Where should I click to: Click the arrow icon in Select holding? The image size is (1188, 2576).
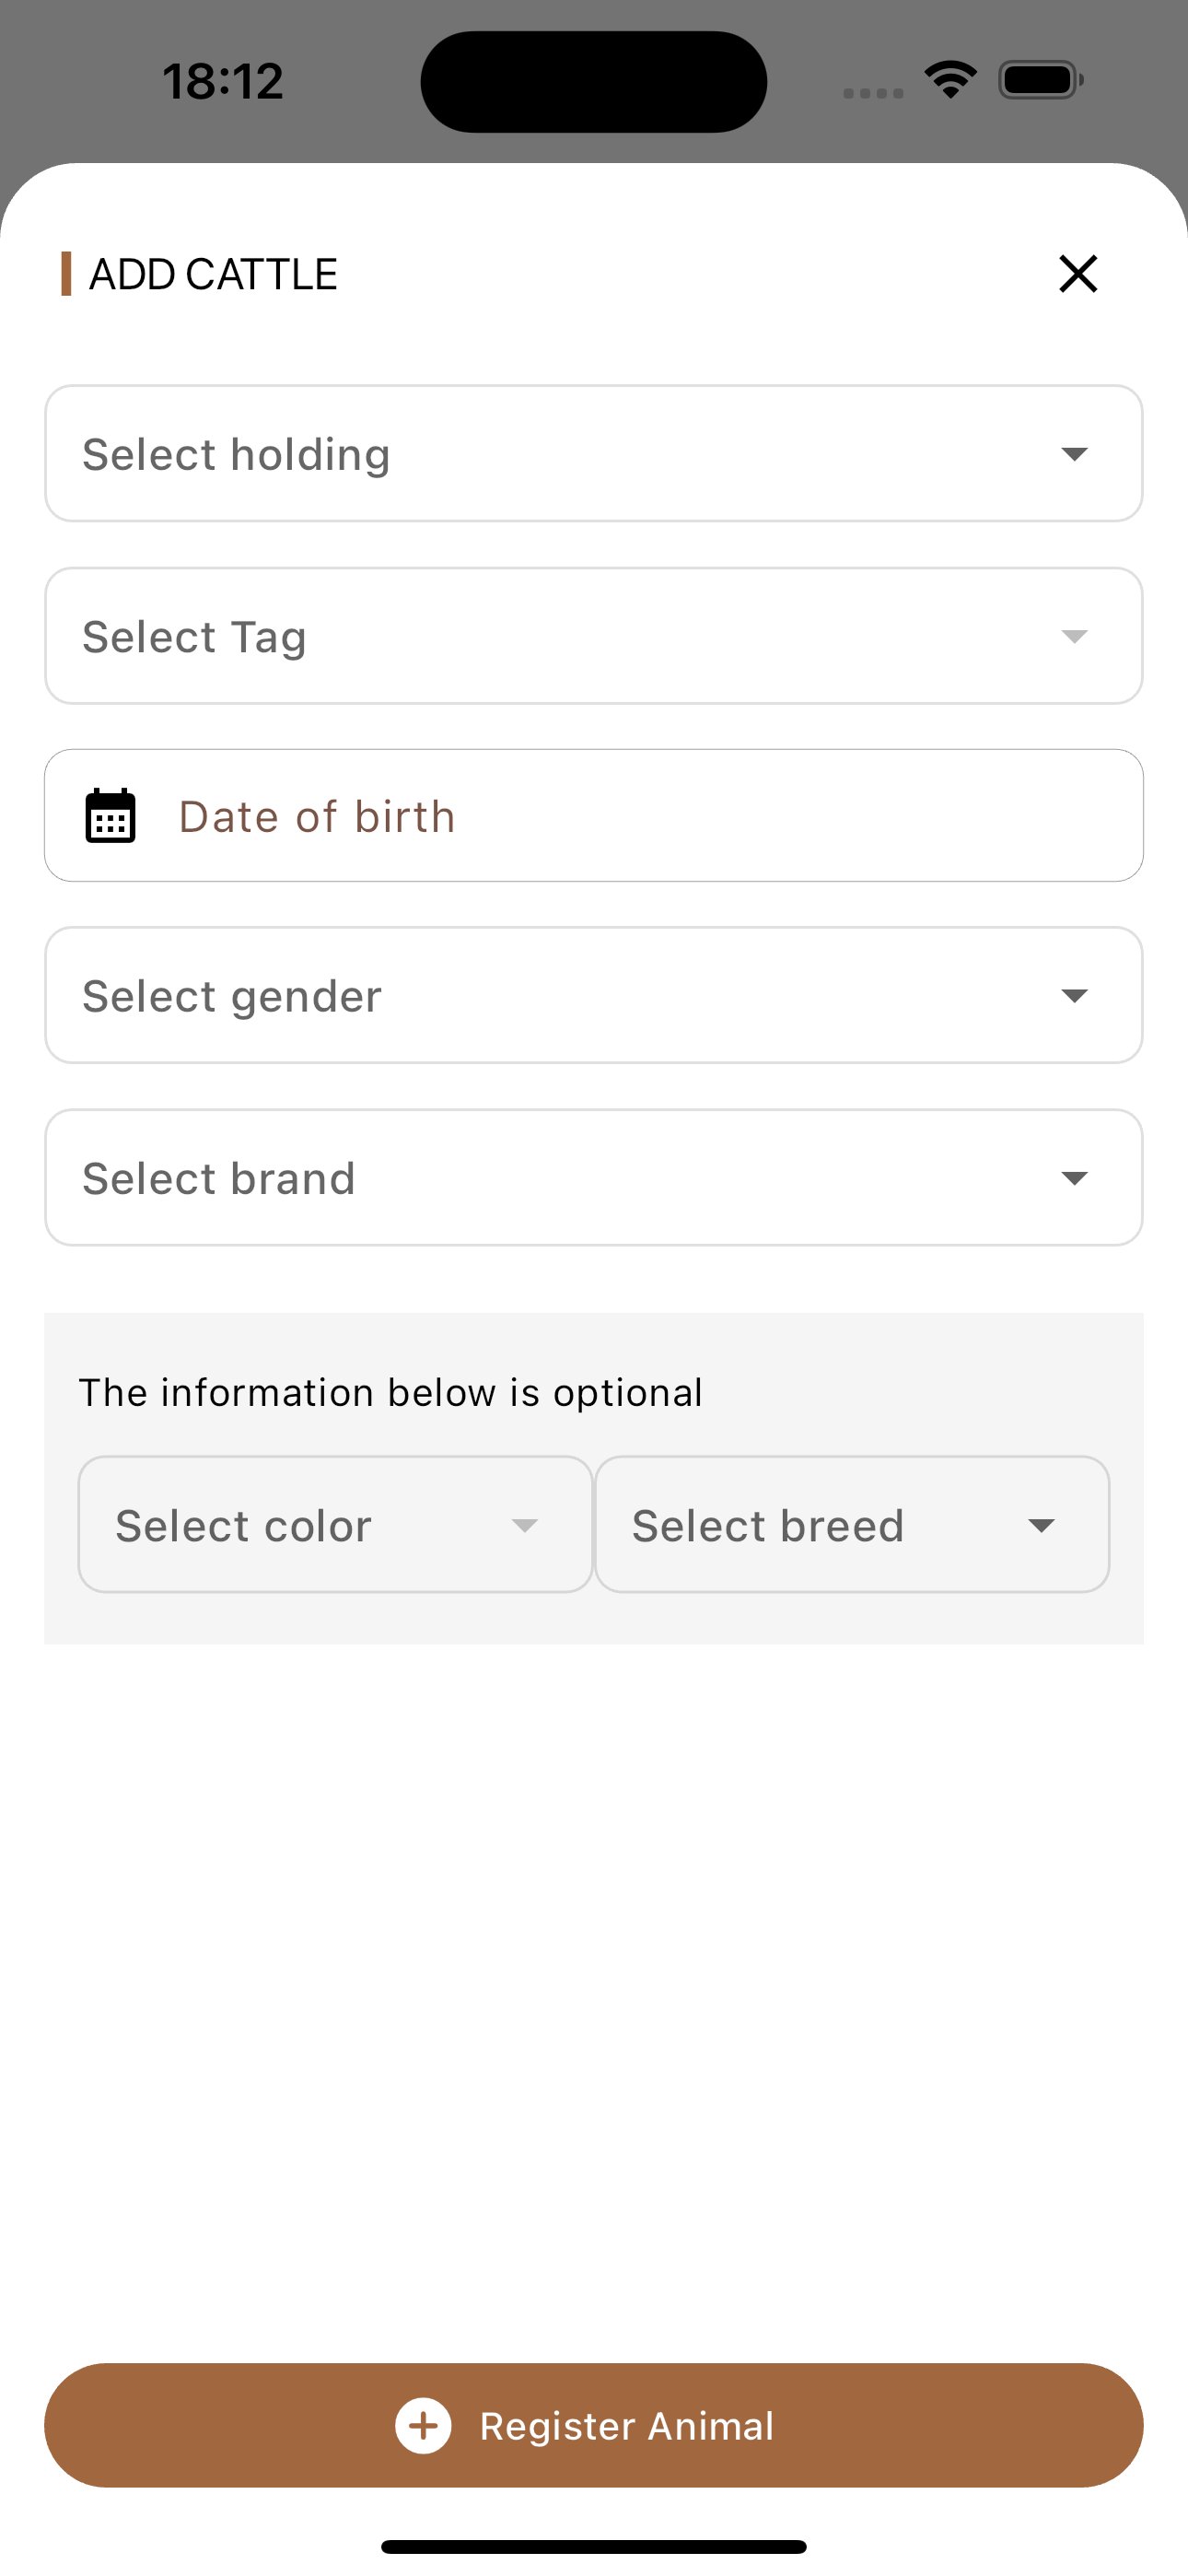point(1074,454)
